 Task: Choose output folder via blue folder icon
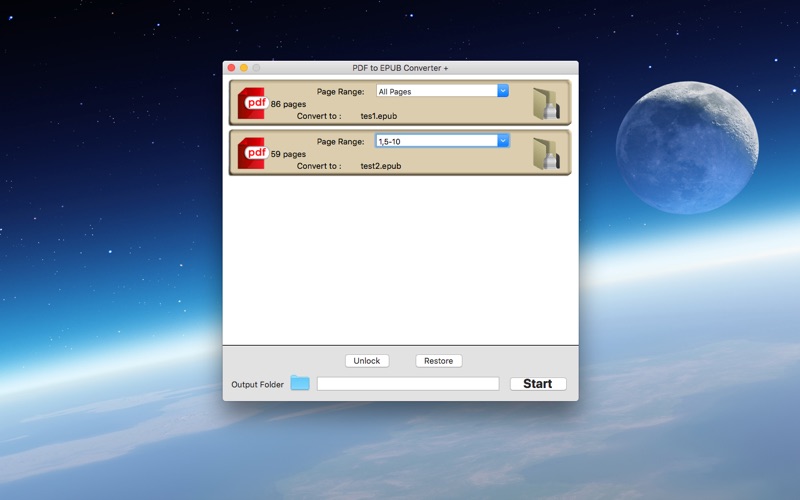tap(300, 383)
